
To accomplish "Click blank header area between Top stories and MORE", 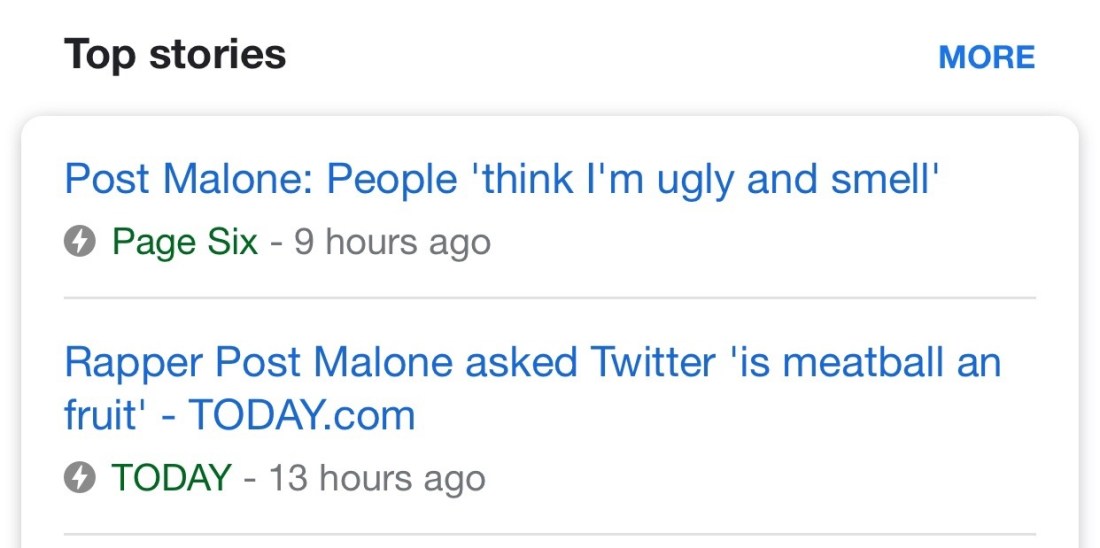I will click(610, 57).
